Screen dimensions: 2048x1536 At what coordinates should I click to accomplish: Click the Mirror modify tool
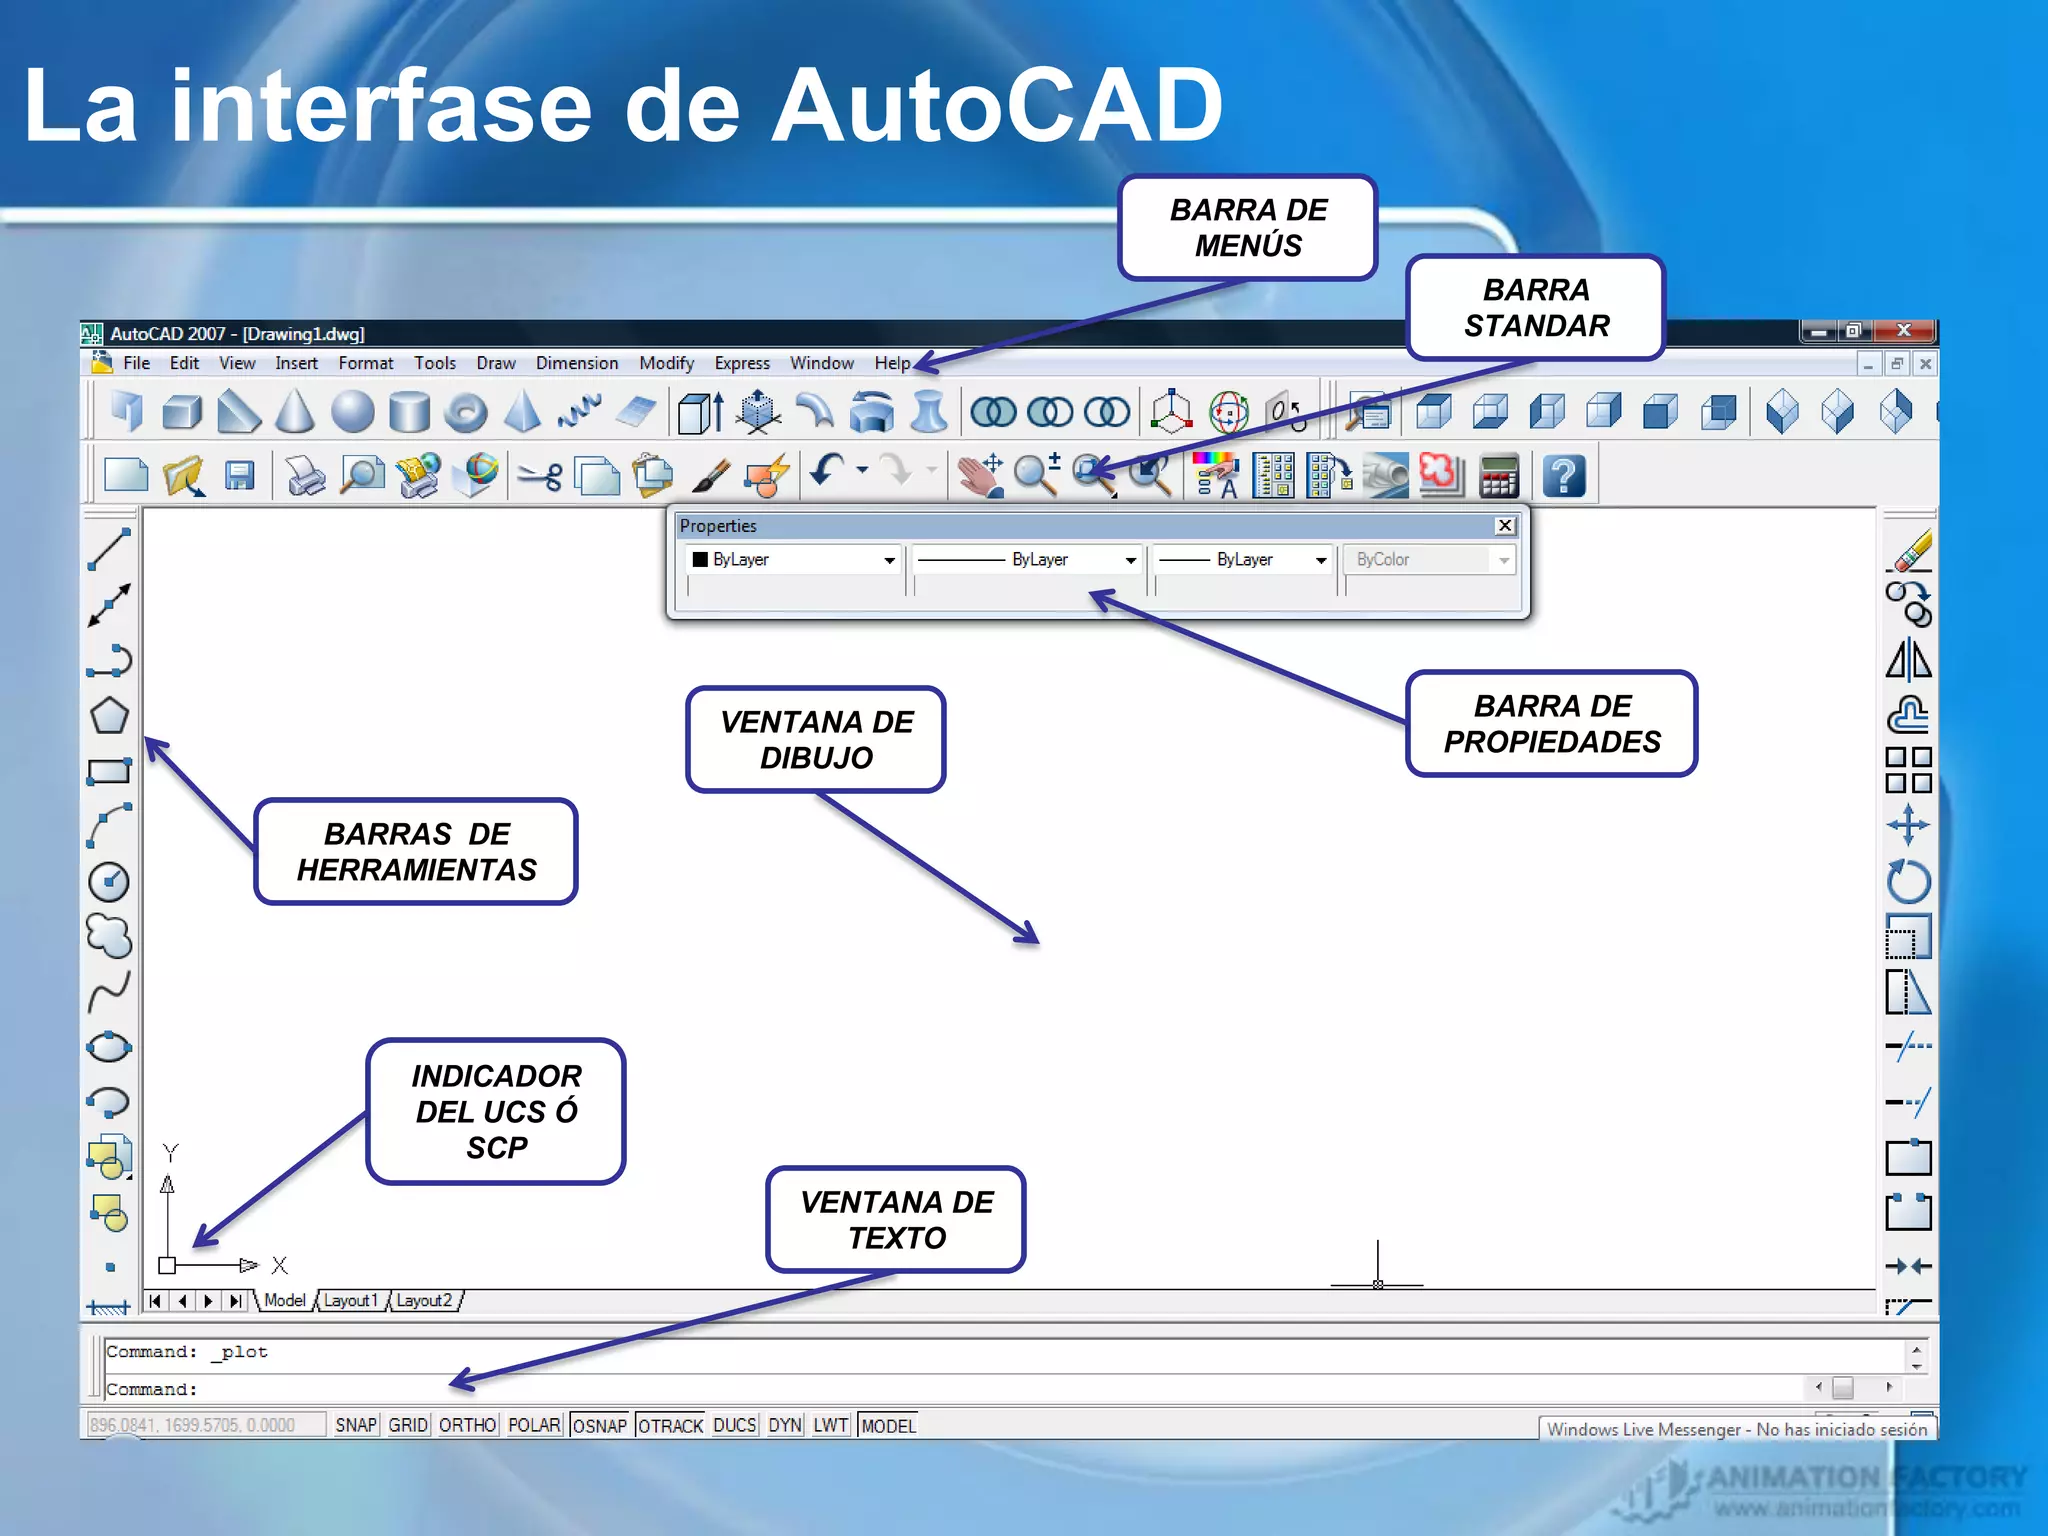pos(1908,660)
